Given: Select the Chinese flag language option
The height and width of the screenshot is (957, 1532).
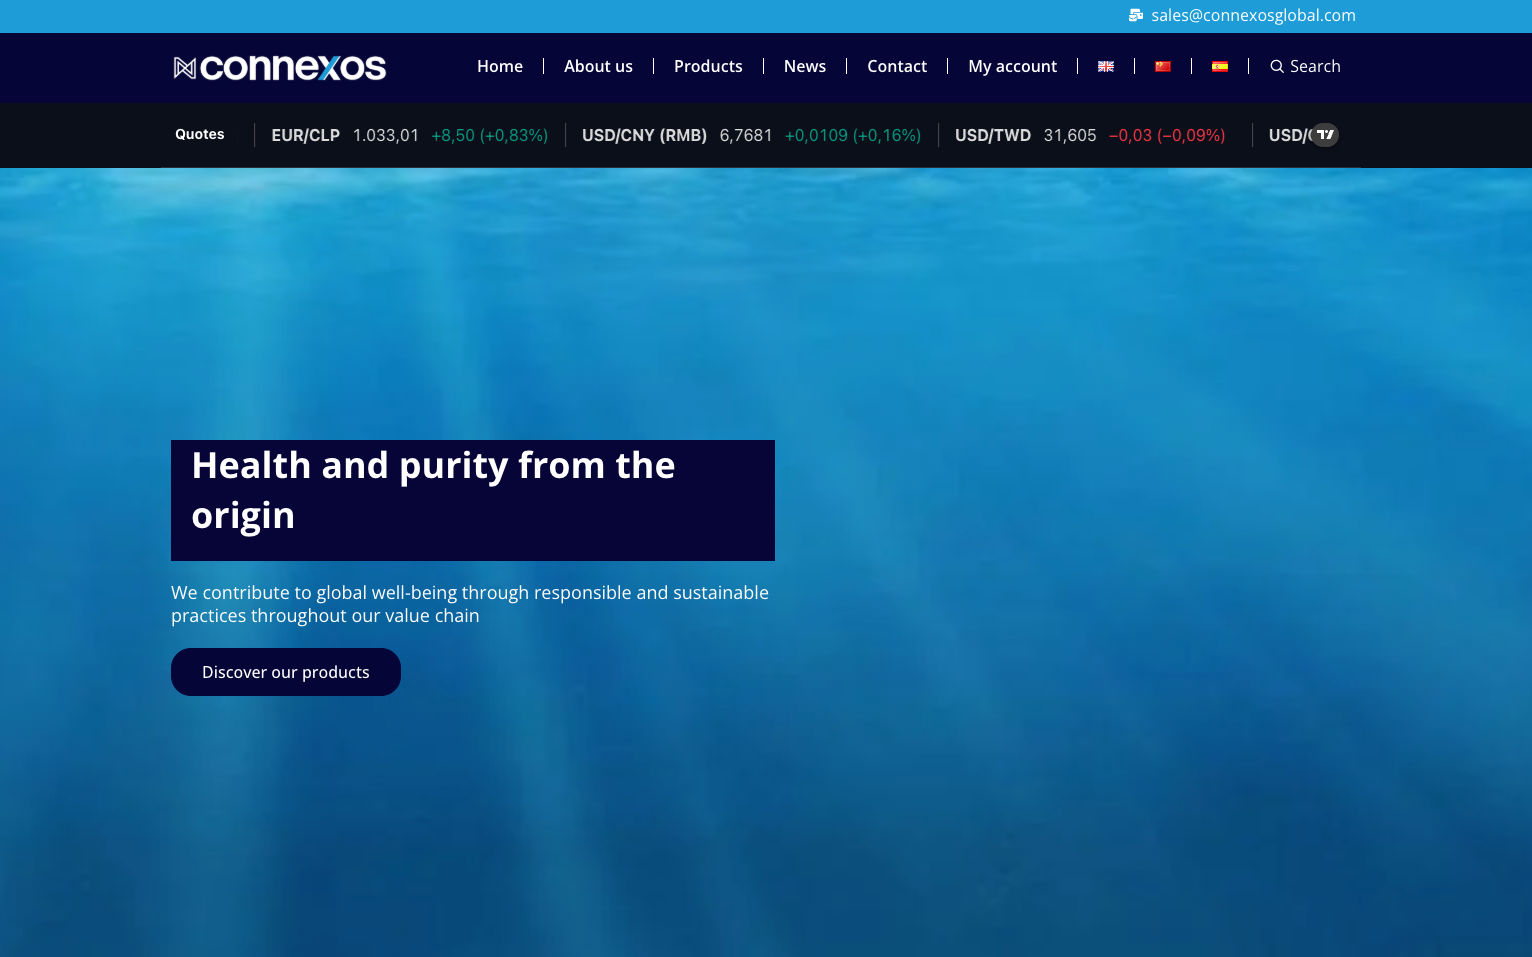Looking at the screenshot, I should (x=1163, y=67).
